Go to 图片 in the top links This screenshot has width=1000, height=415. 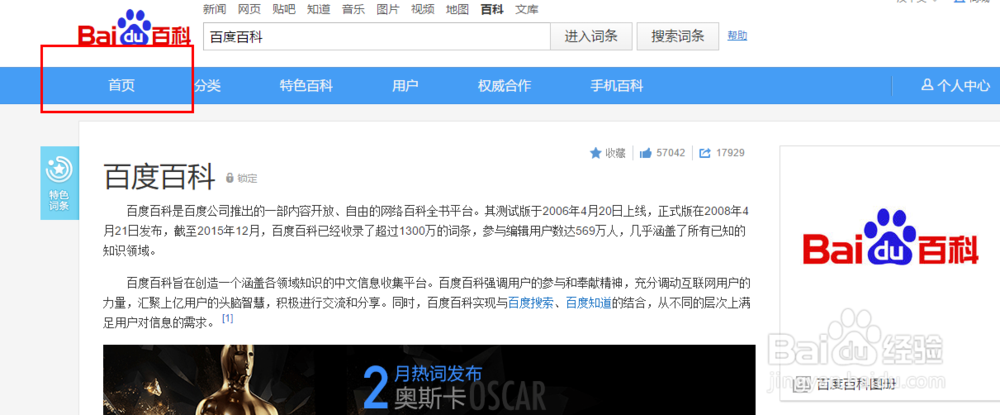[388, 9]
